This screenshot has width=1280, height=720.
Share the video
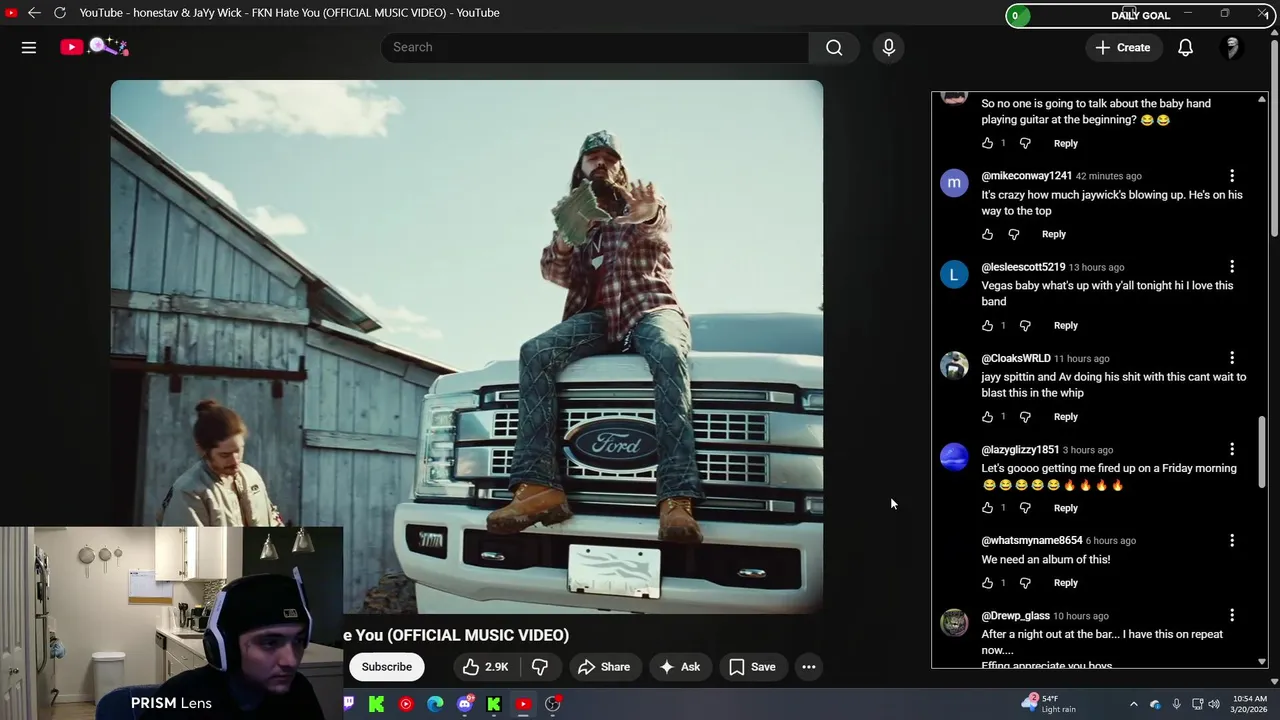point(605,667)
